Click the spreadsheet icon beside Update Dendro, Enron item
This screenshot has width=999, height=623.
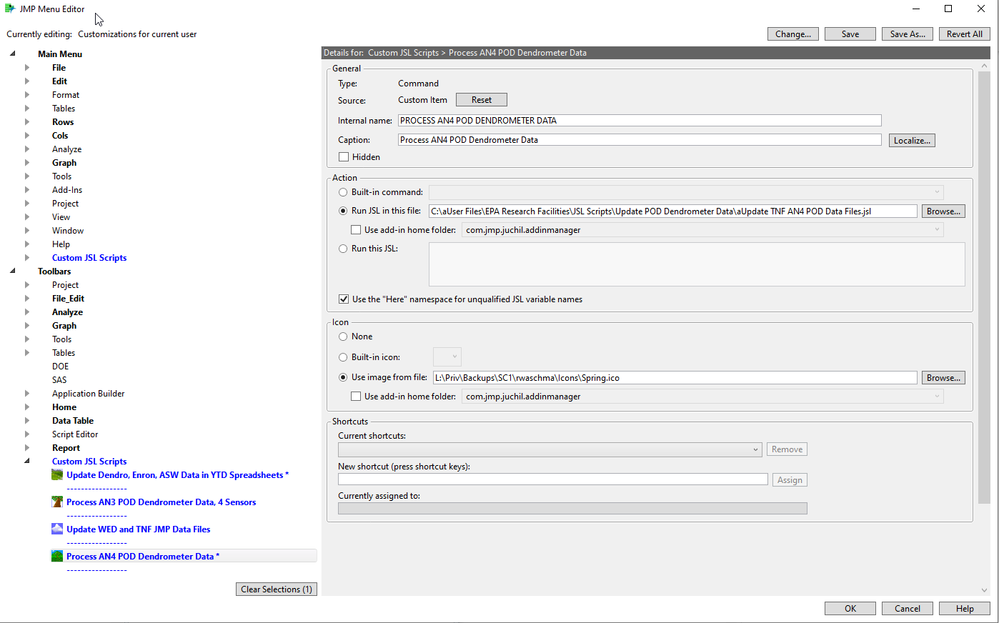[57, 475]
